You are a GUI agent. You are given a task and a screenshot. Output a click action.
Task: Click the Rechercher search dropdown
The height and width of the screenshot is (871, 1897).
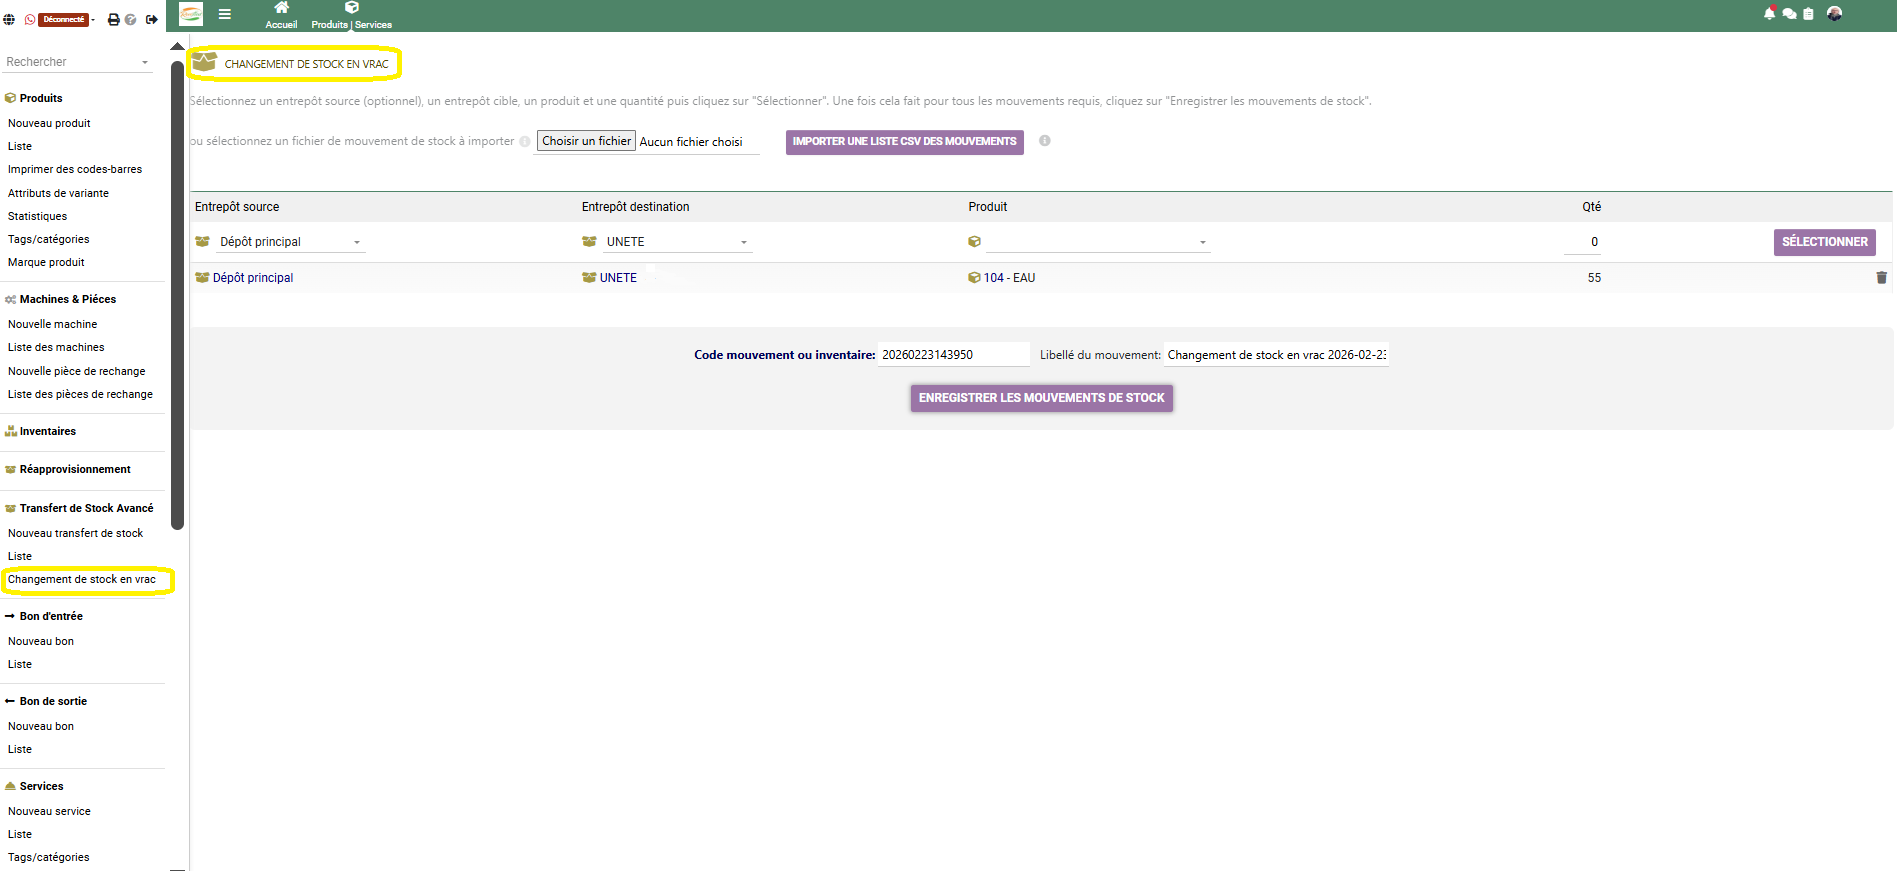pyautogui.click(x=78, y=62)
